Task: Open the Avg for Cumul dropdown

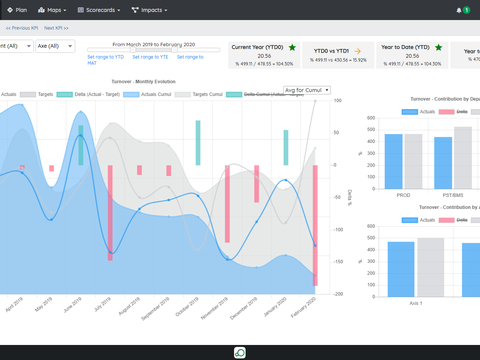Action: (307, 90)
